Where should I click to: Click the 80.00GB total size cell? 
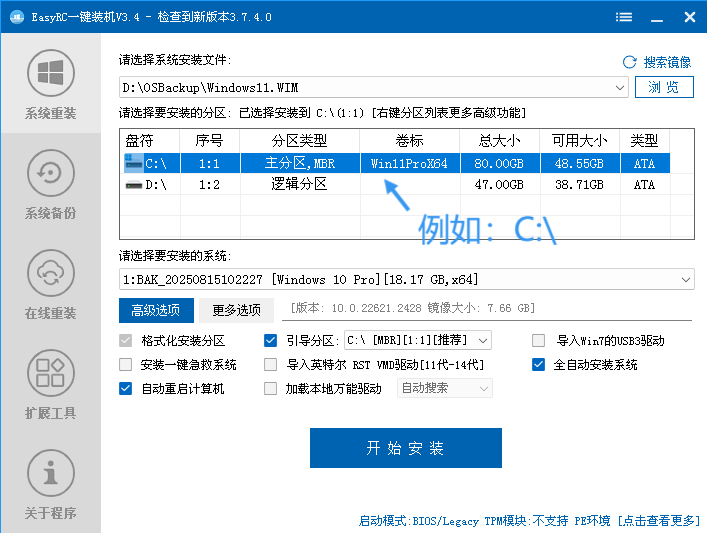click(x=499, y=163)
